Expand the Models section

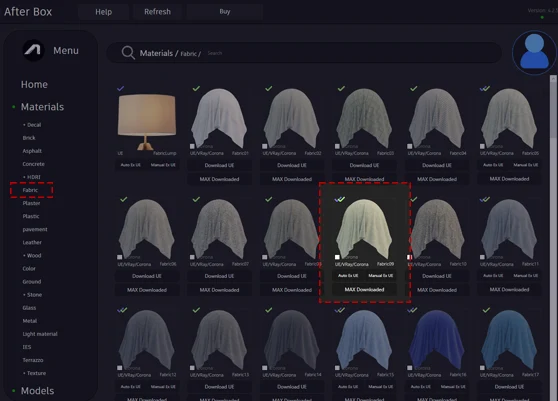tap(37, 391)
